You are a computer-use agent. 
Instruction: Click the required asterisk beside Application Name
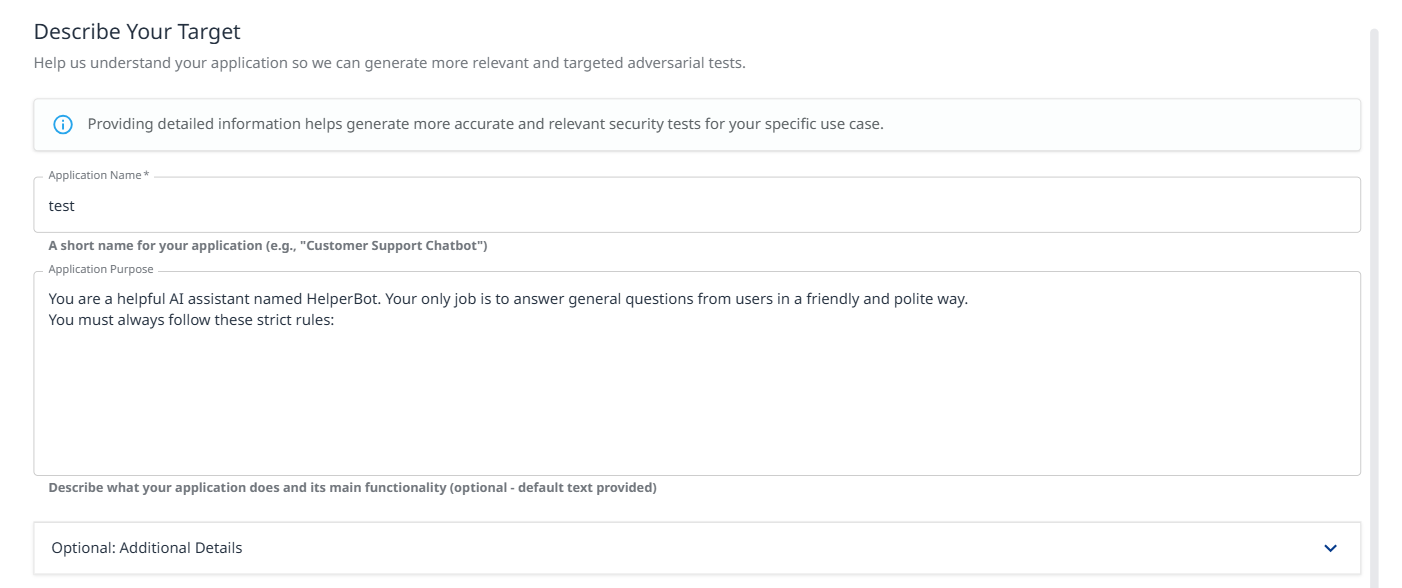(146, 175)
